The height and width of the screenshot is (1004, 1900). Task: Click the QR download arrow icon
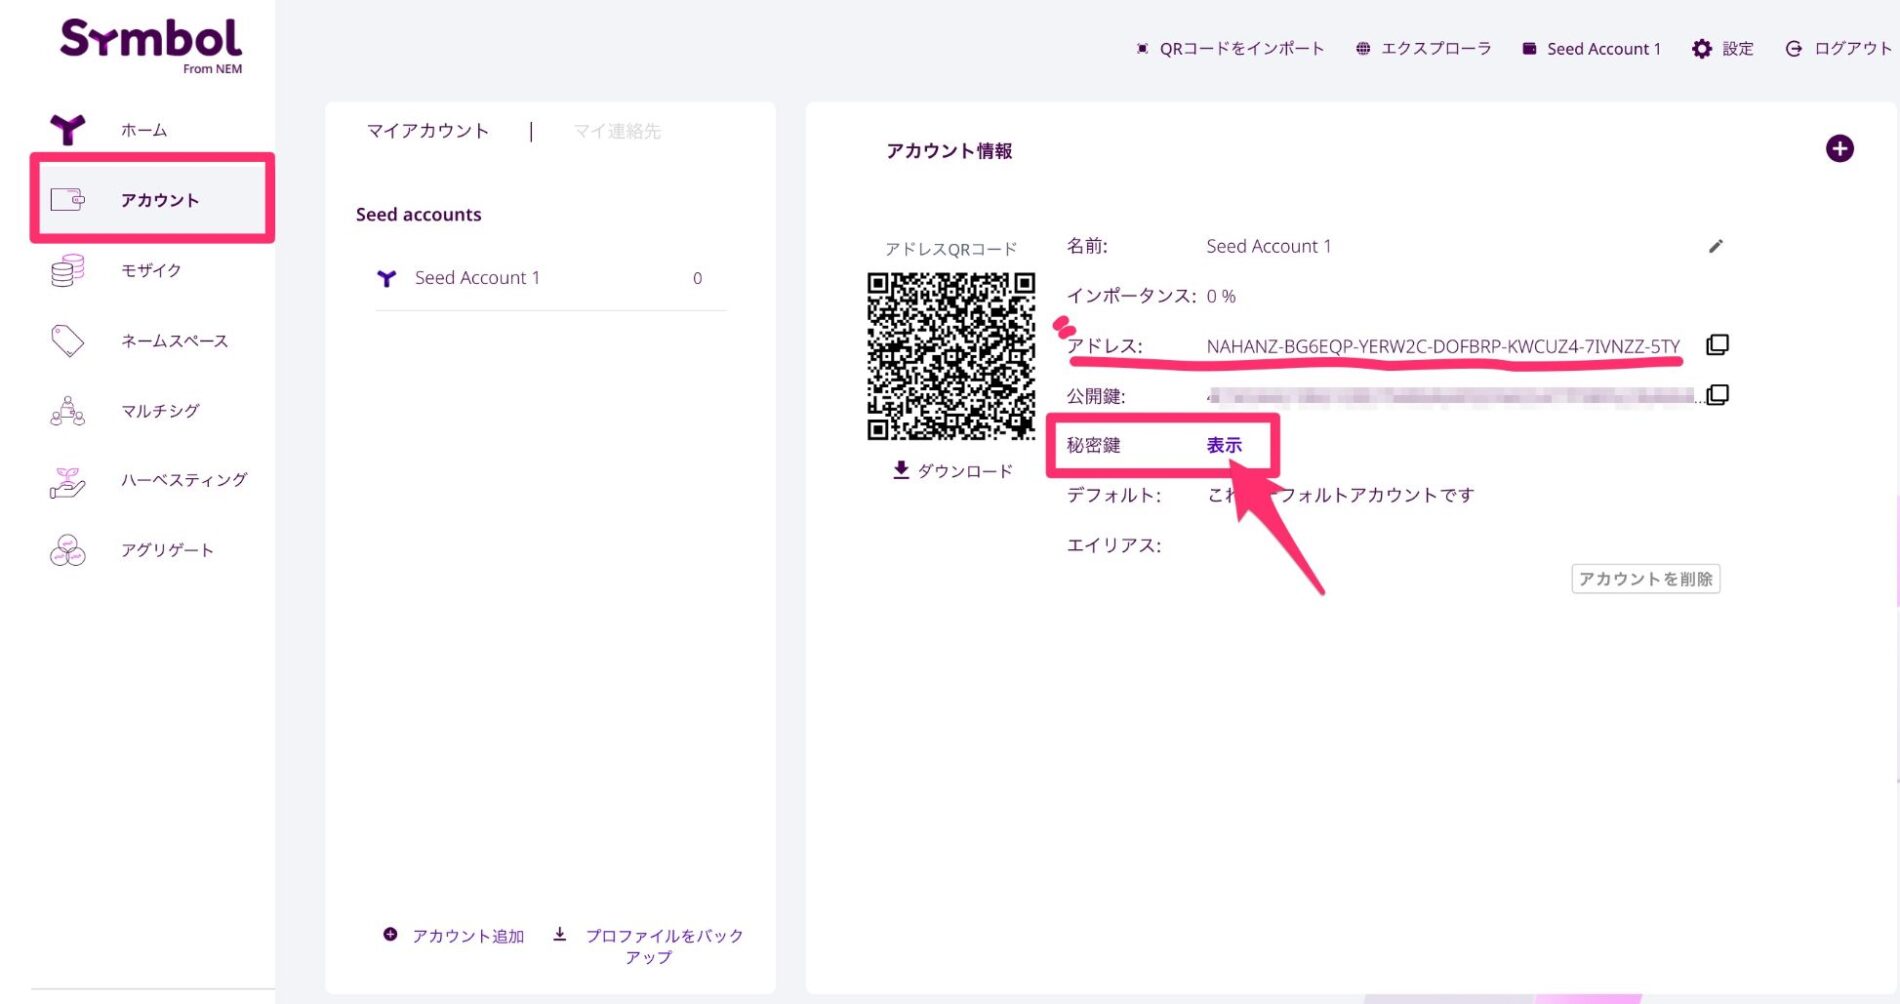(x=901, y=470)
